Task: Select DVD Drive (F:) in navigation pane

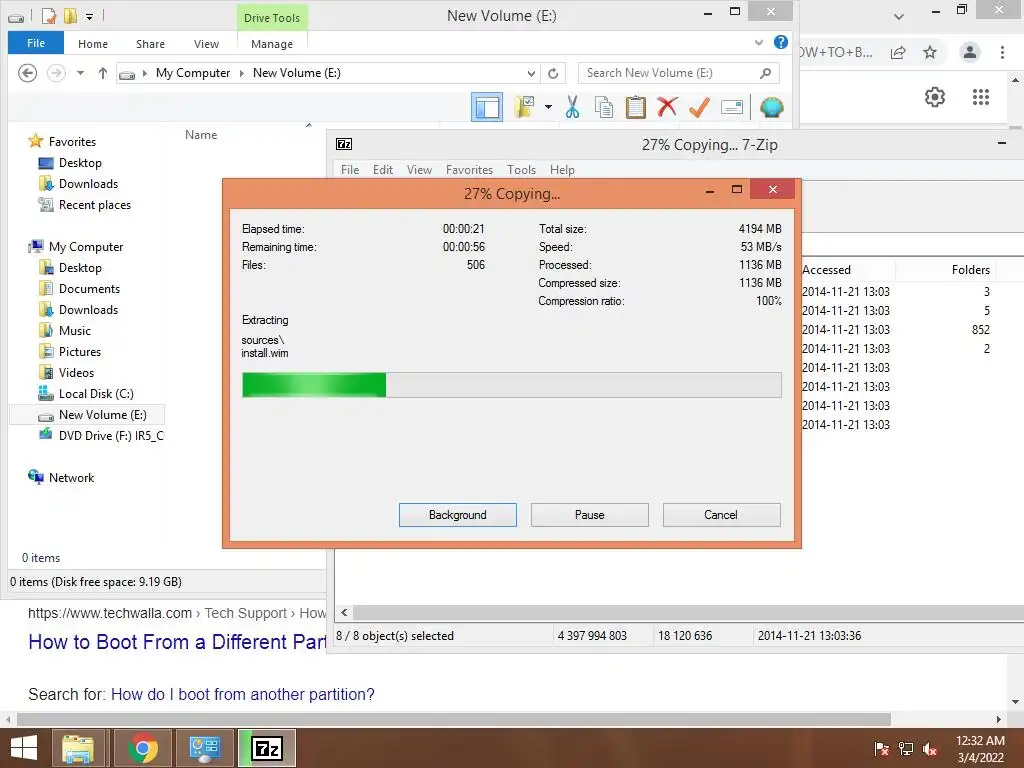Action: pyautogui.click(x=111, y=436)
